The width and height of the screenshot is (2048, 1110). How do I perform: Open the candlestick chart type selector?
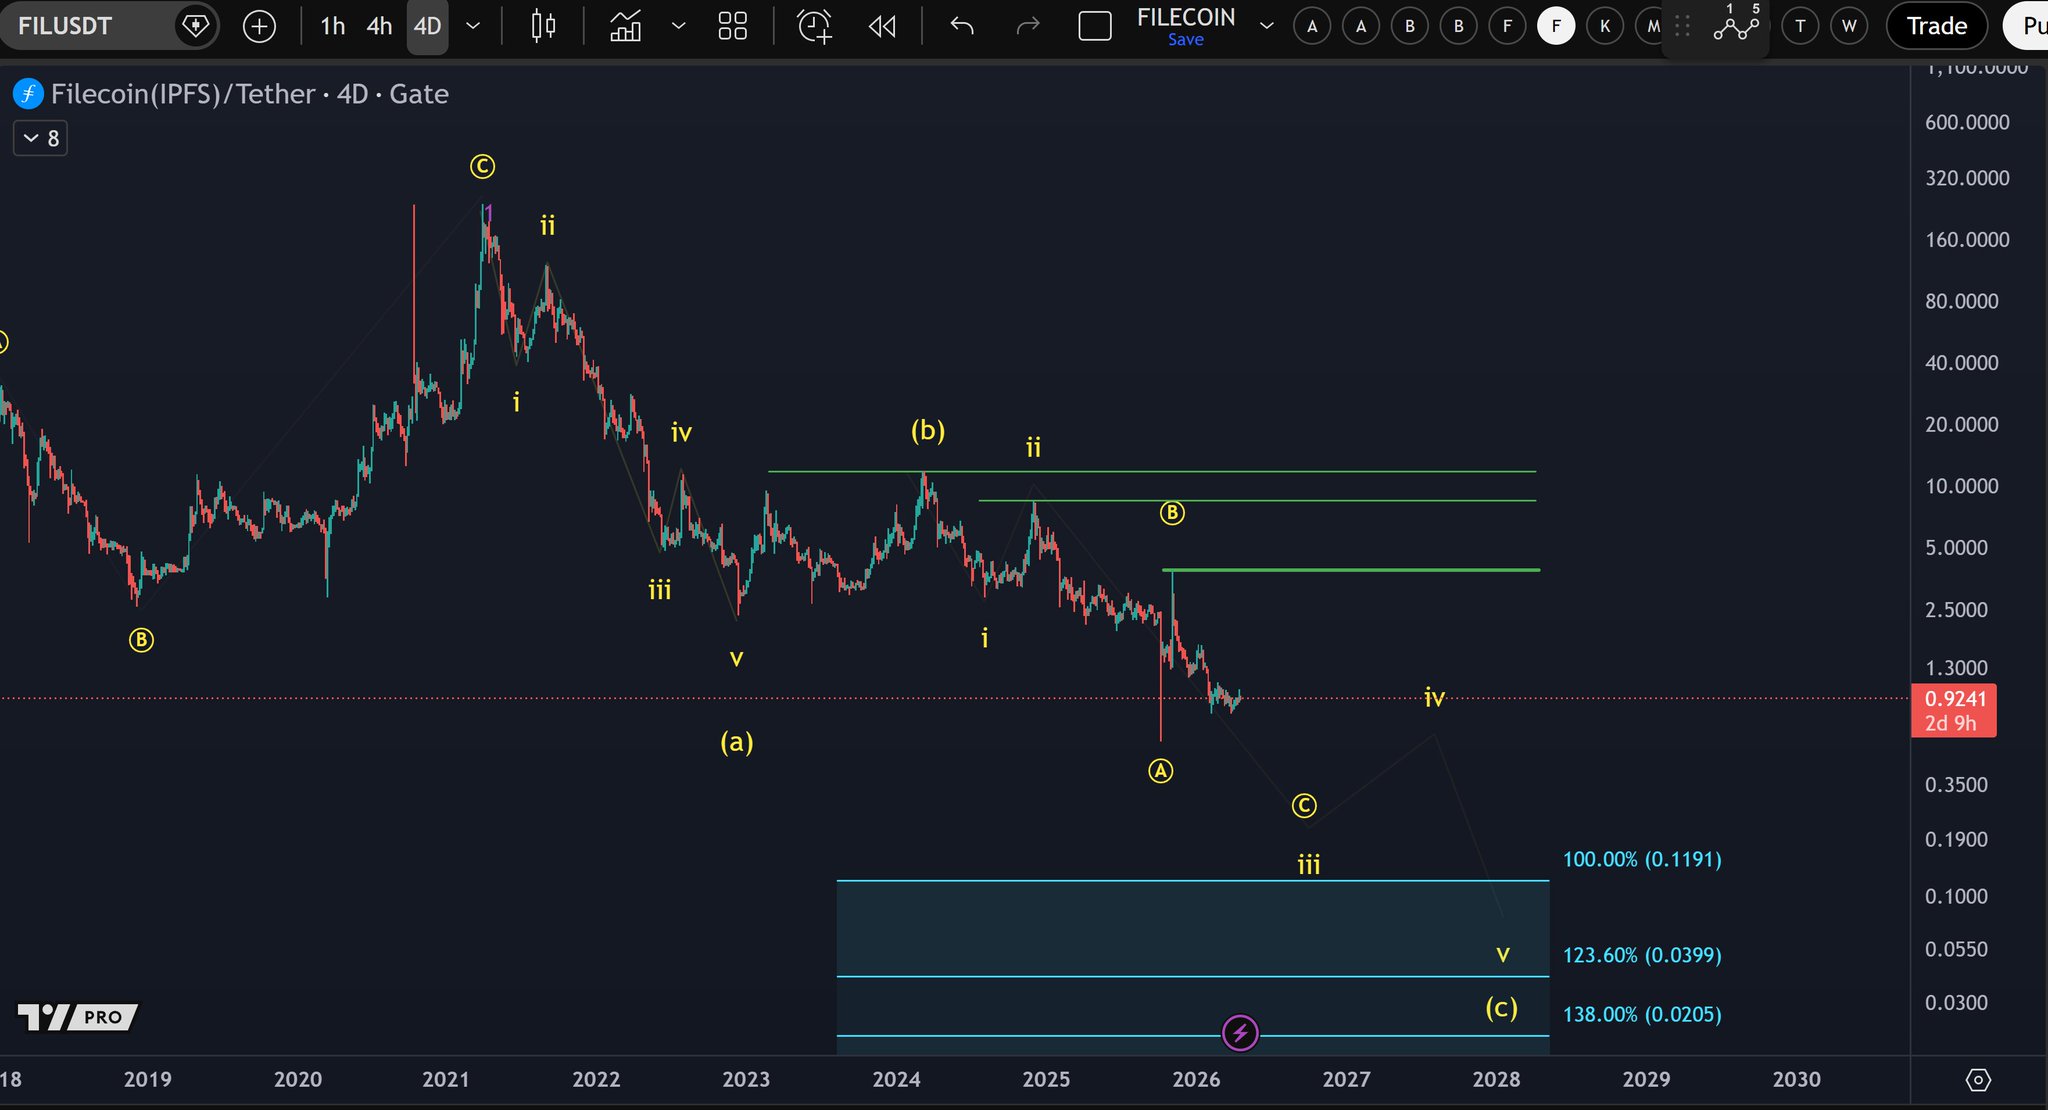coord(543,26)
